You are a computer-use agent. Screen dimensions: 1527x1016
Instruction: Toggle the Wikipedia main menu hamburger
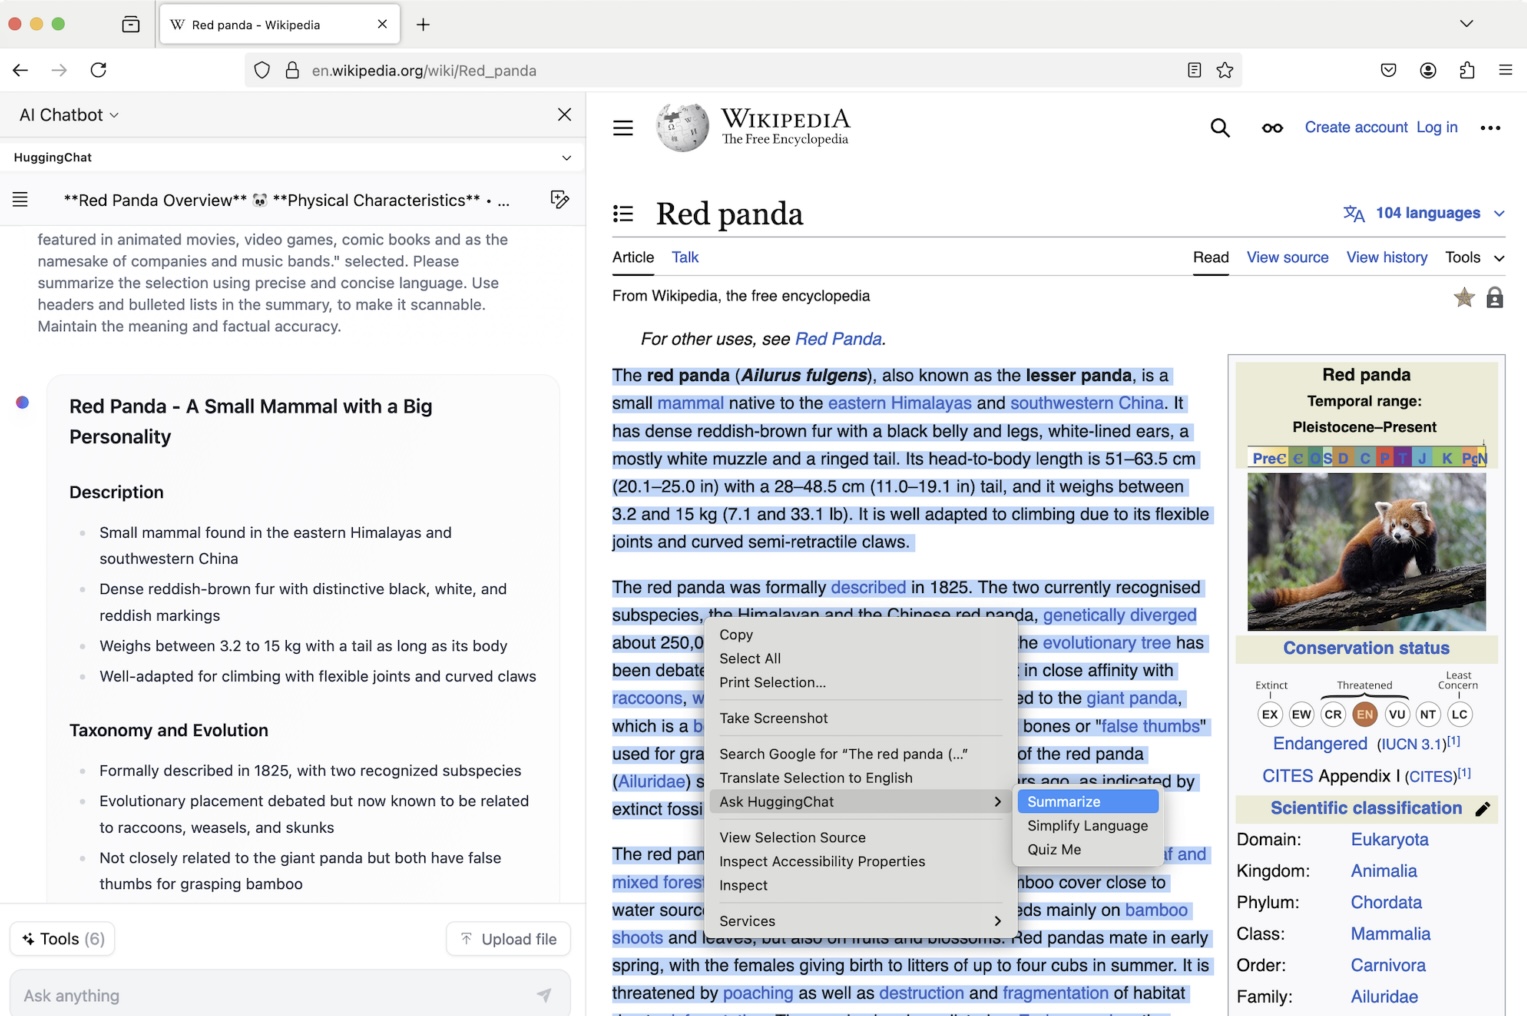click(623, 128)
